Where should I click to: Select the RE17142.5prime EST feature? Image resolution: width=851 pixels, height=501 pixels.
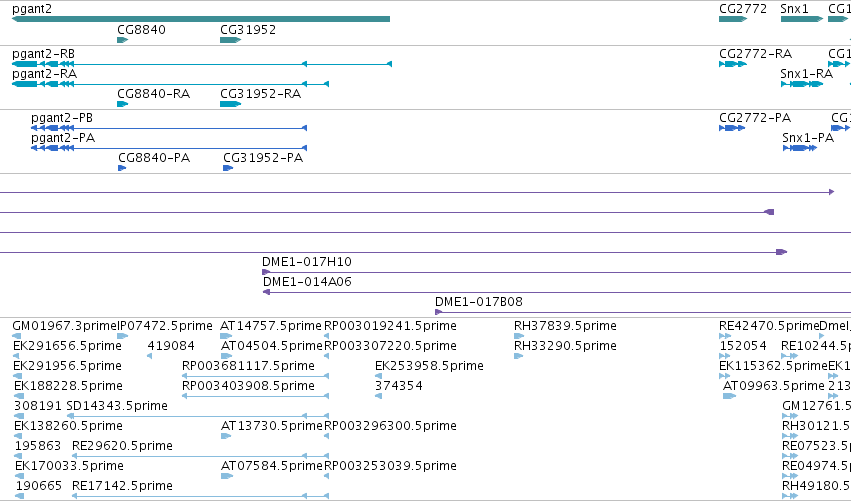click(x=200, y=496)
